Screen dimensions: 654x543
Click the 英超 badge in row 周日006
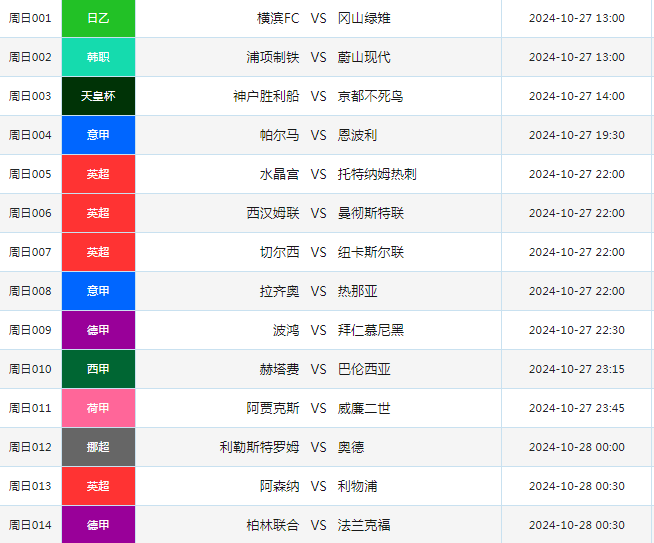[98, 213]
